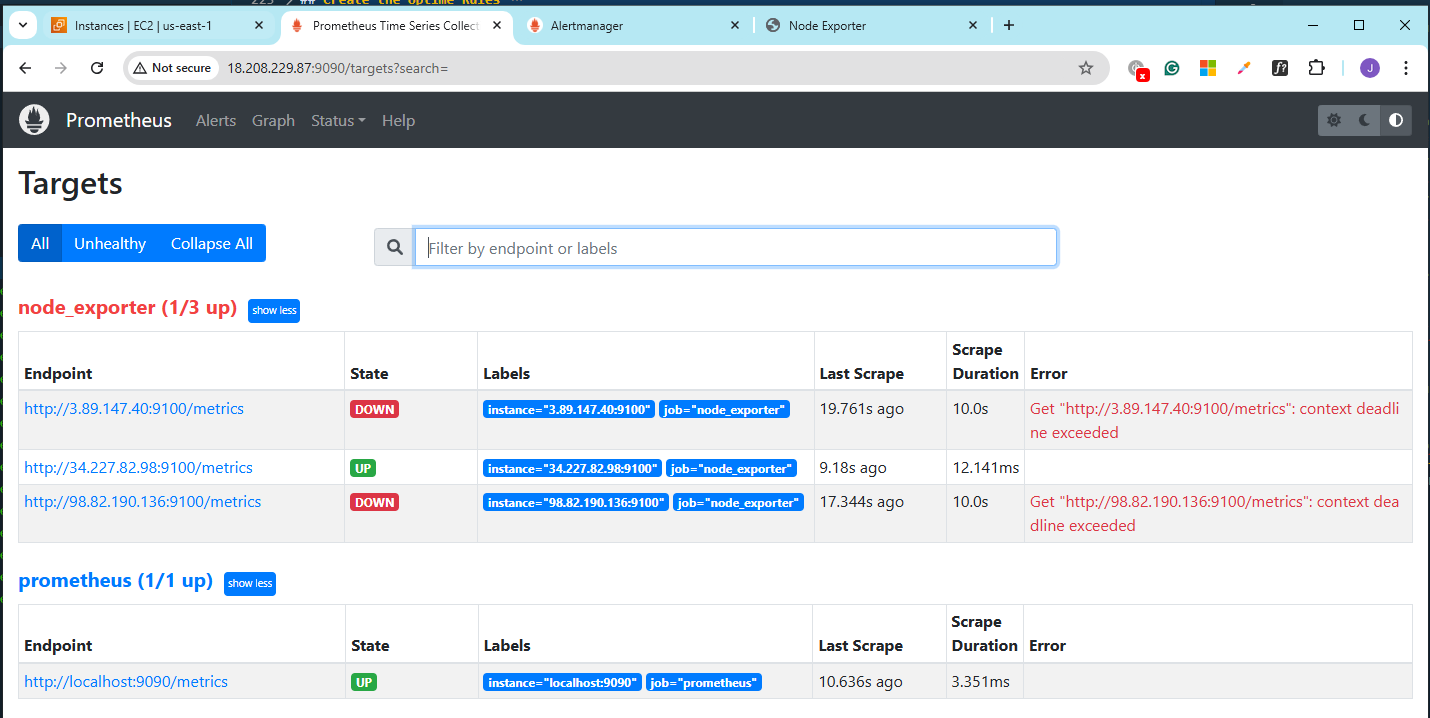Switch to the Alertmanager tab
Image resolution: width=1430 pixels, height=718 pixels.
[634, 25]
